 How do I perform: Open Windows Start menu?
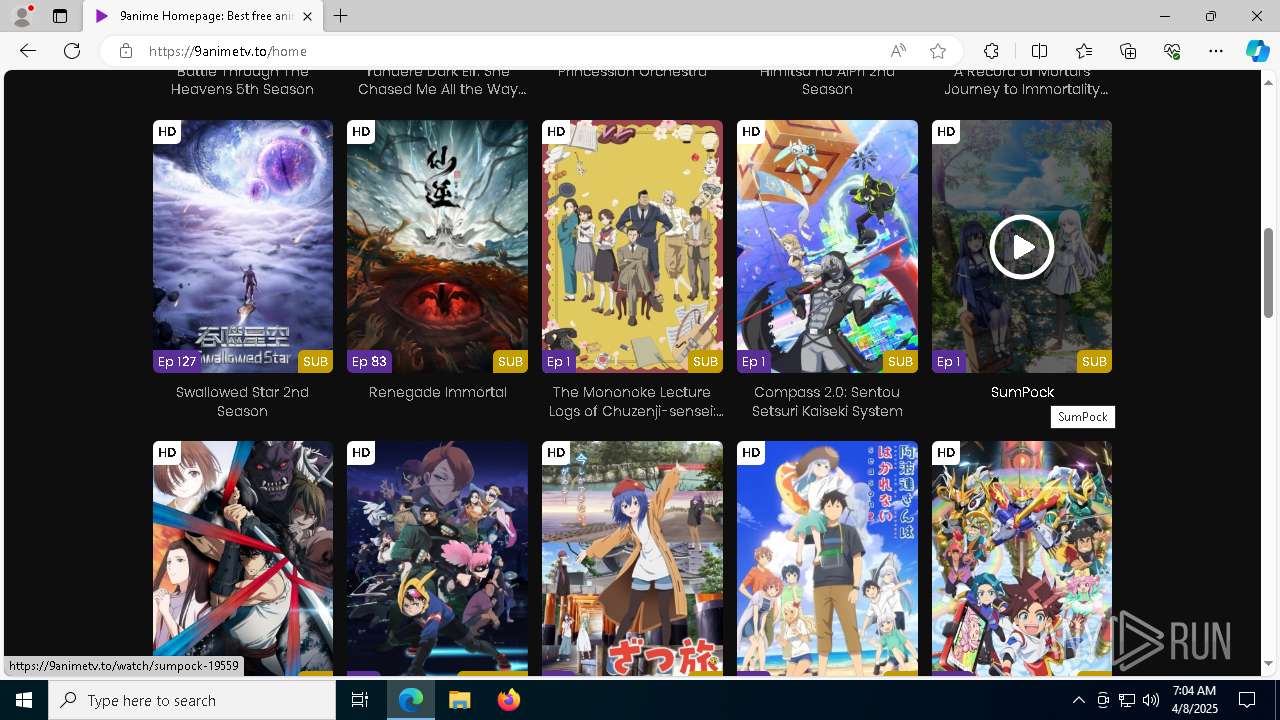[24, 700]
